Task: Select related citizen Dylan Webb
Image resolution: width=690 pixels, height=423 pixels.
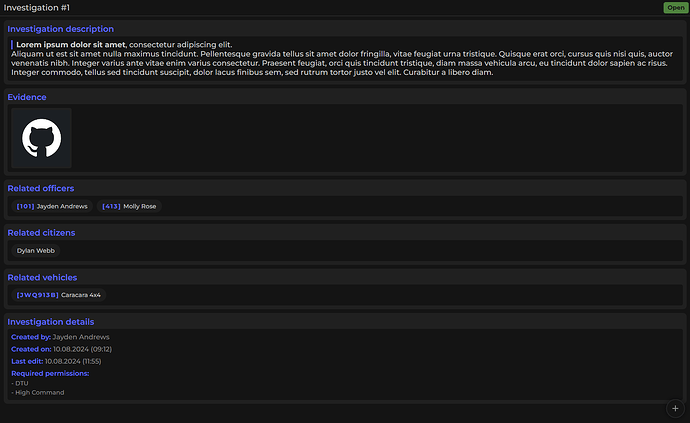Action: [x=36, y=251]
